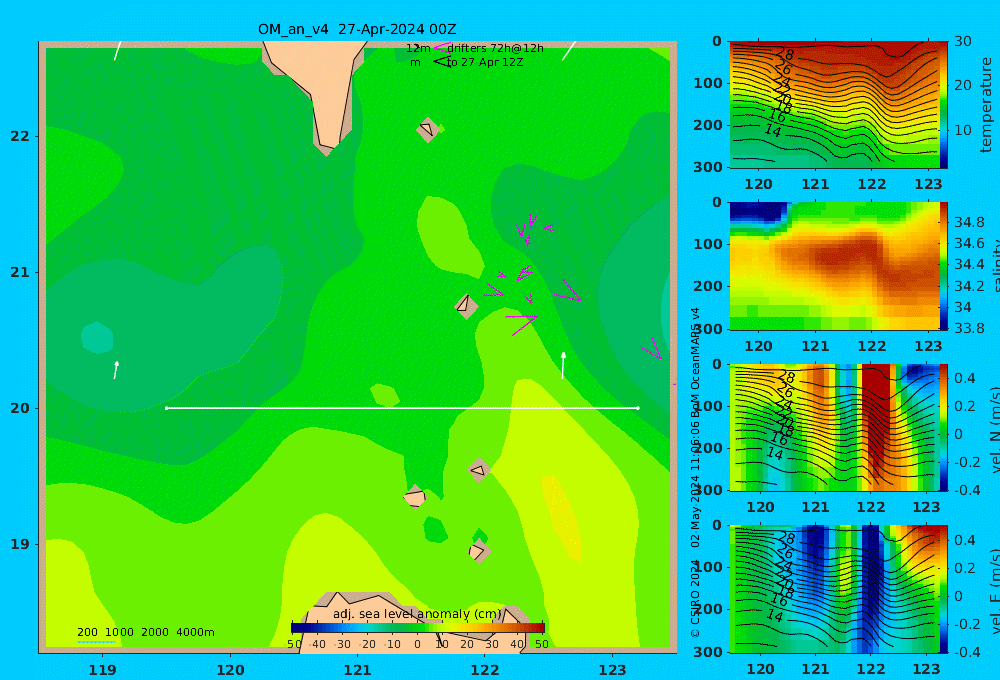Click the copyright 'CSIRO 2024' vertical text
The image size is (1000, 680).
click(x=695, y=598)
